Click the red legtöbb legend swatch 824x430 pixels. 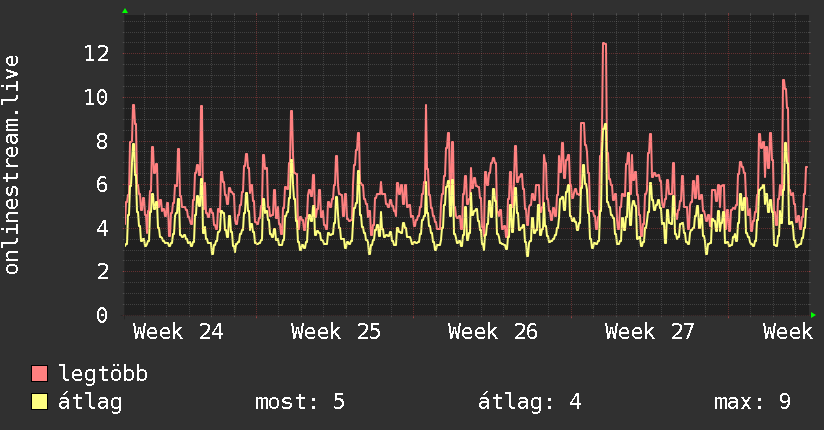point(39,374)
